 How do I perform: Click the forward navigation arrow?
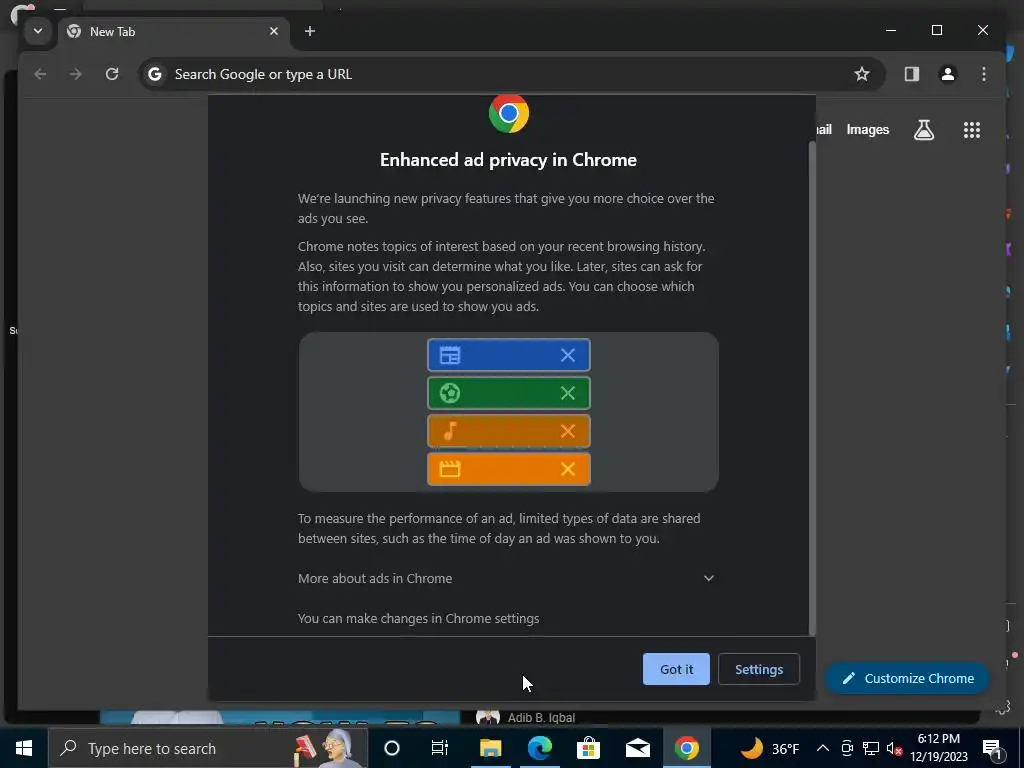click(x=76, y=74)
